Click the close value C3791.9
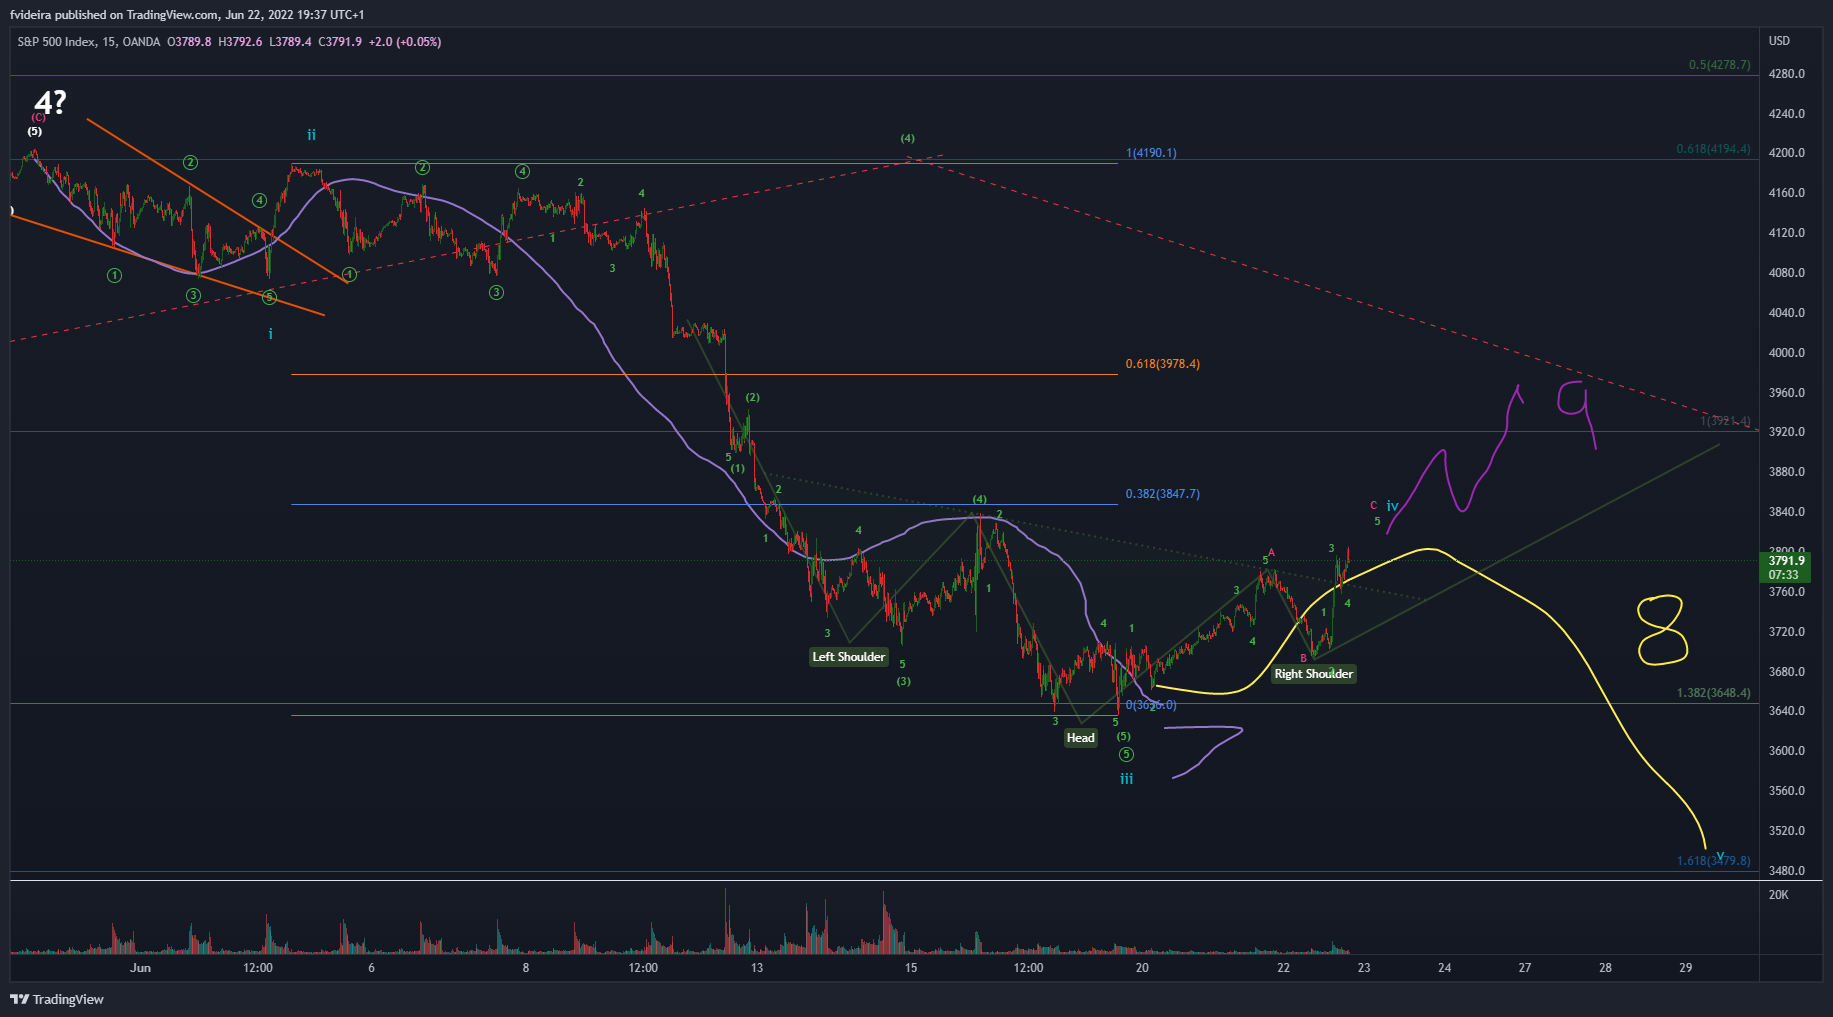 coord(340,42)
